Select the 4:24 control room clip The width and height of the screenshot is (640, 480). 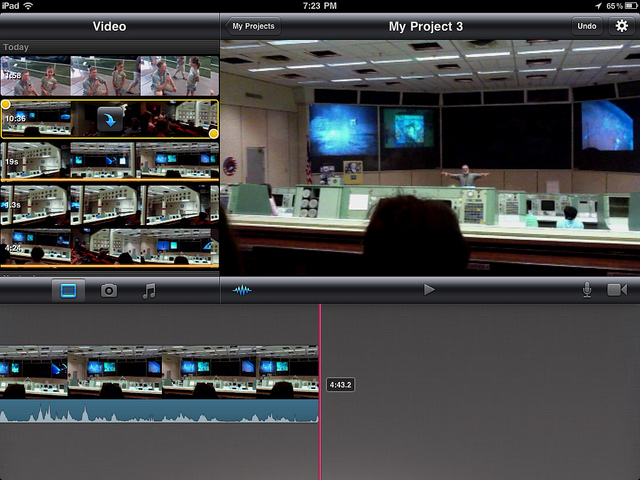click(x=109, y=248)
